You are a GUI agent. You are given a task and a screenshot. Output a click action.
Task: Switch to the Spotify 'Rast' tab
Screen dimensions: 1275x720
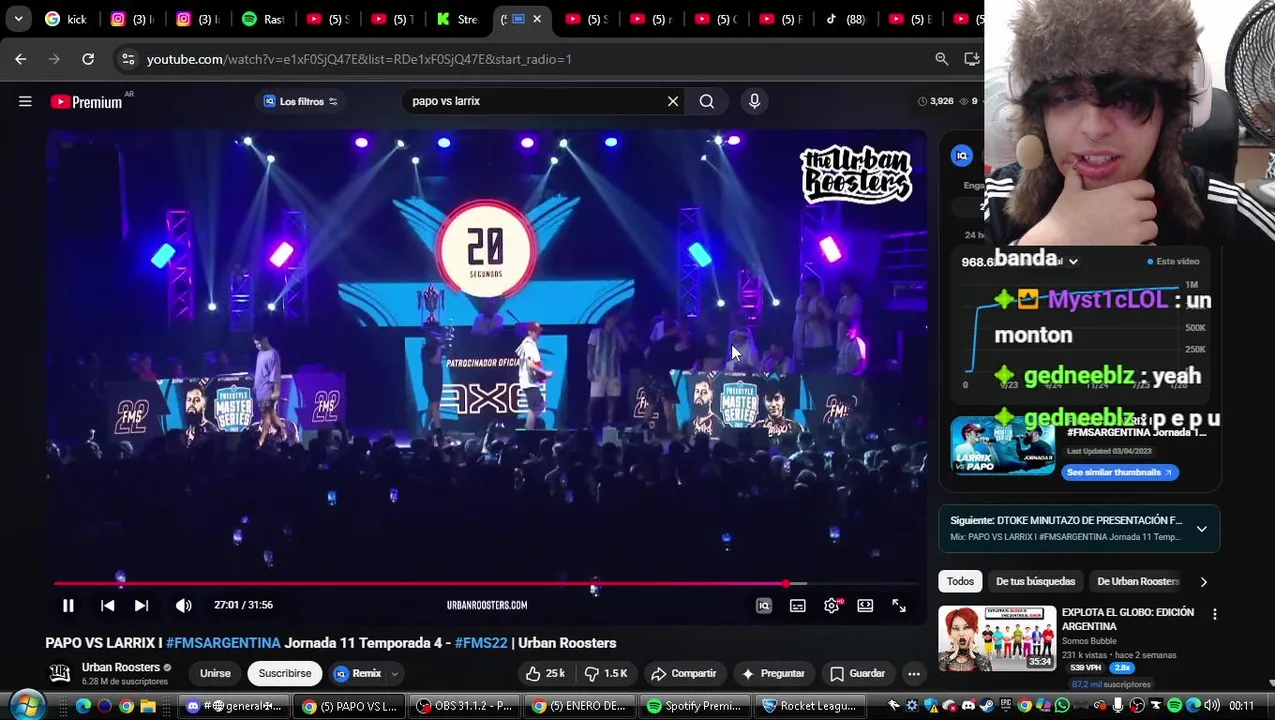tap(263, 19)
